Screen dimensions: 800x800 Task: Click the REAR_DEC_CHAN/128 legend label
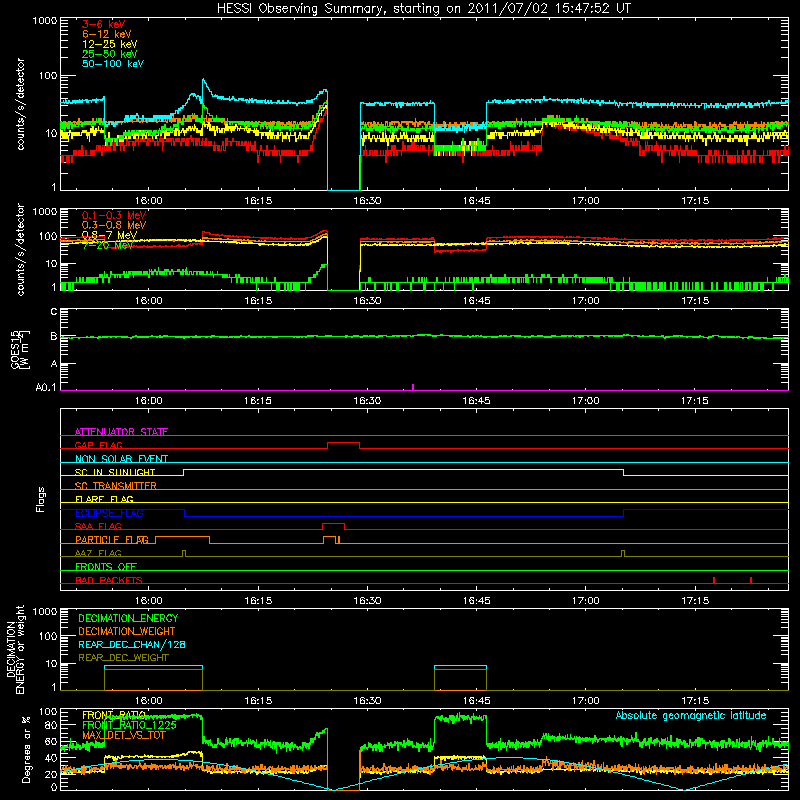coord(132,645)
